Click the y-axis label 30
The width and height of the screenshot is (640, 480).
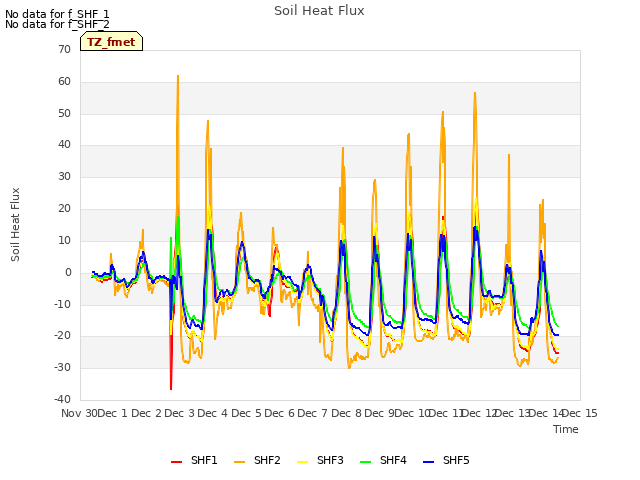point(64,176)
